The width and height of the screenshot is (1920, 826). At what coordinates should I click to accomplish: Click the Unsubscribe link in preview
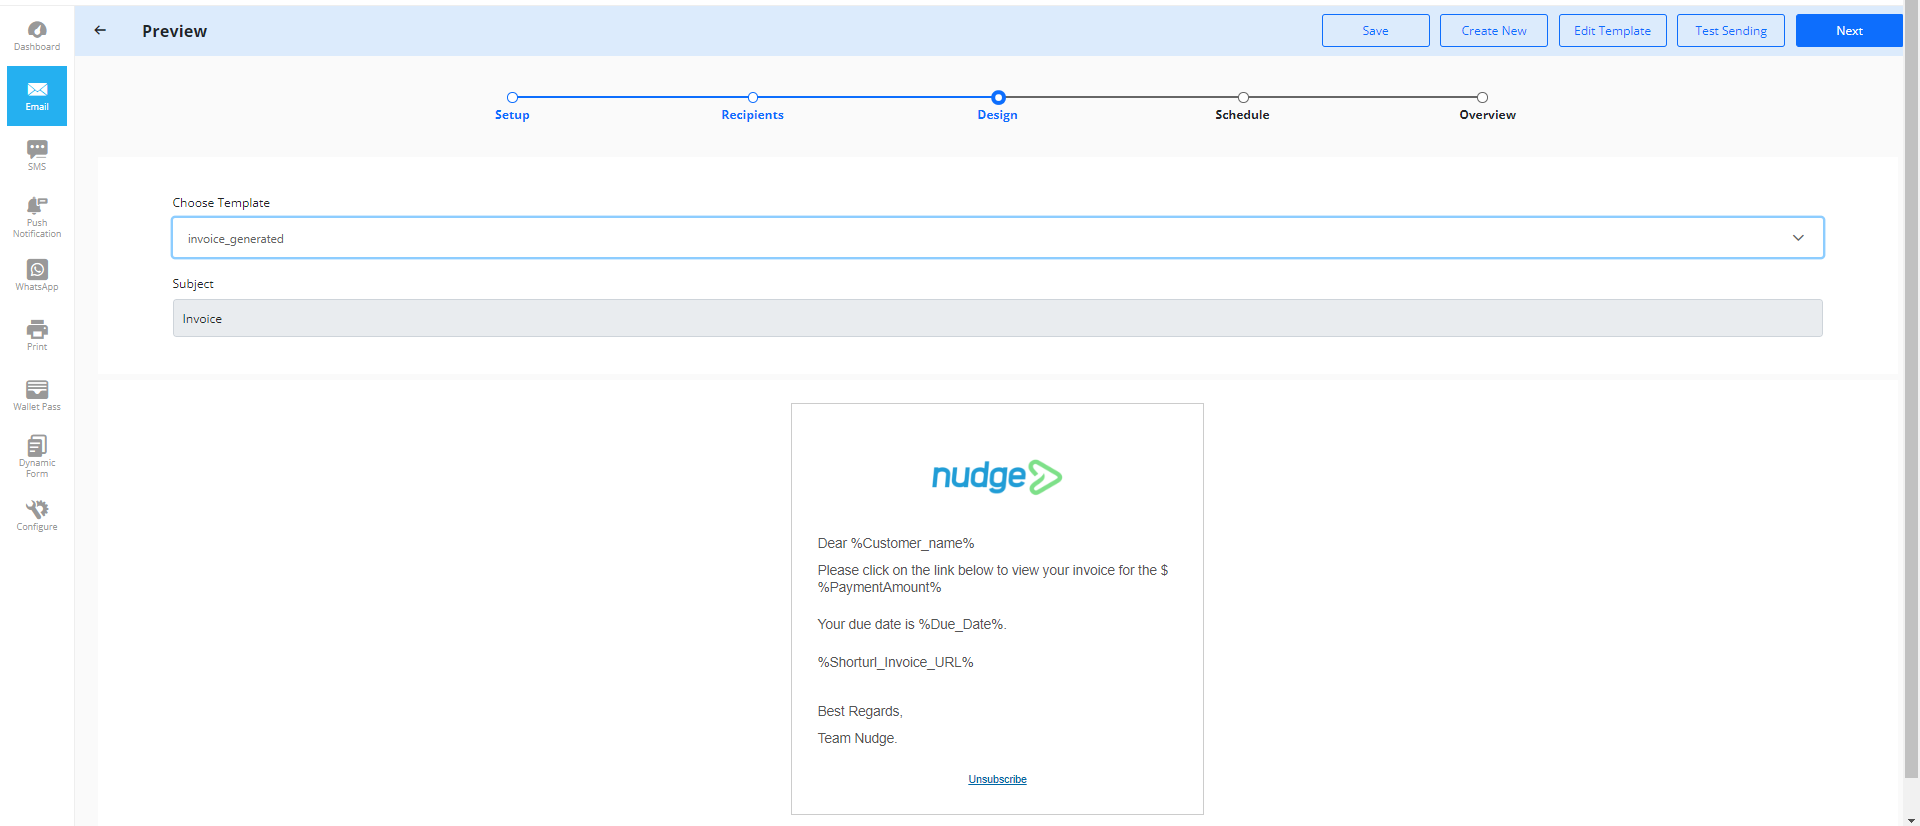[997, 780]
